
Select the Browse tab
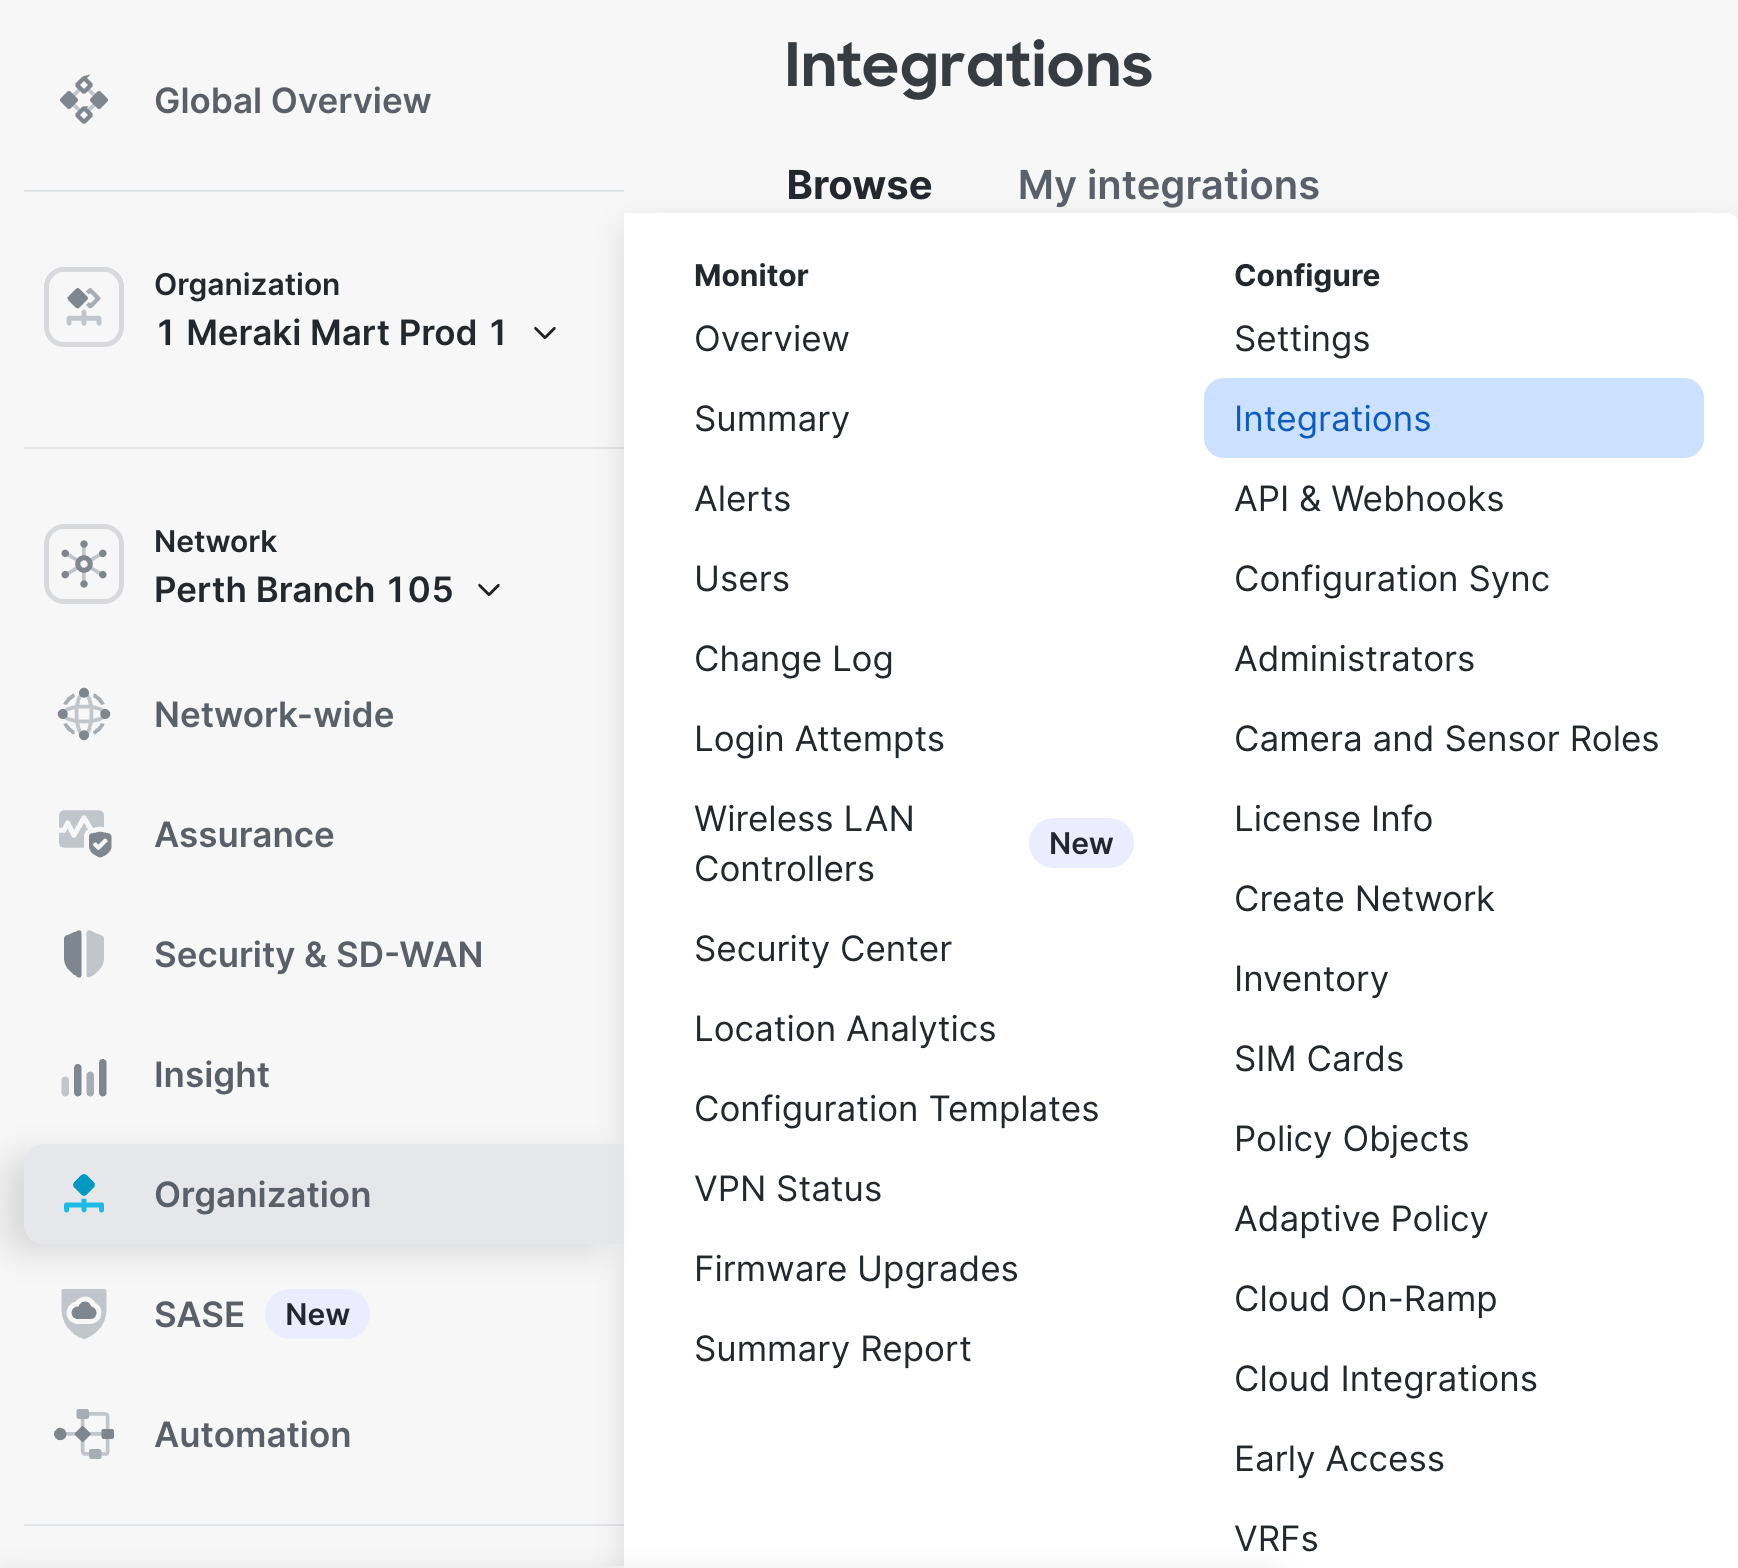point(859,185)
